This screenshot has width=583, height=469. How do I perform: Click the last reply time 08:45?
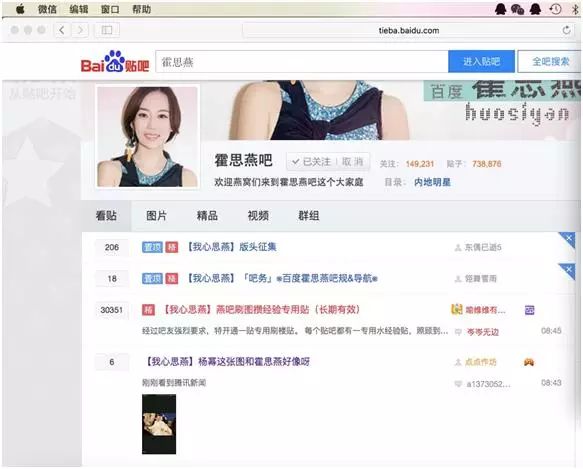[x=551, y=330]
